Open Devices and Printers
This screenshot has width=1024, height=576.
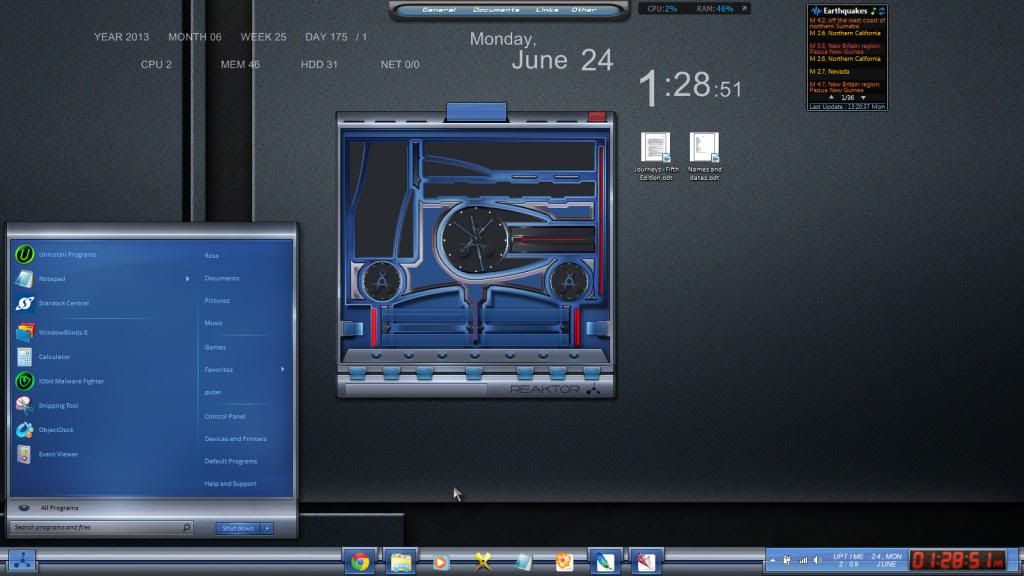tap(235, 439)
